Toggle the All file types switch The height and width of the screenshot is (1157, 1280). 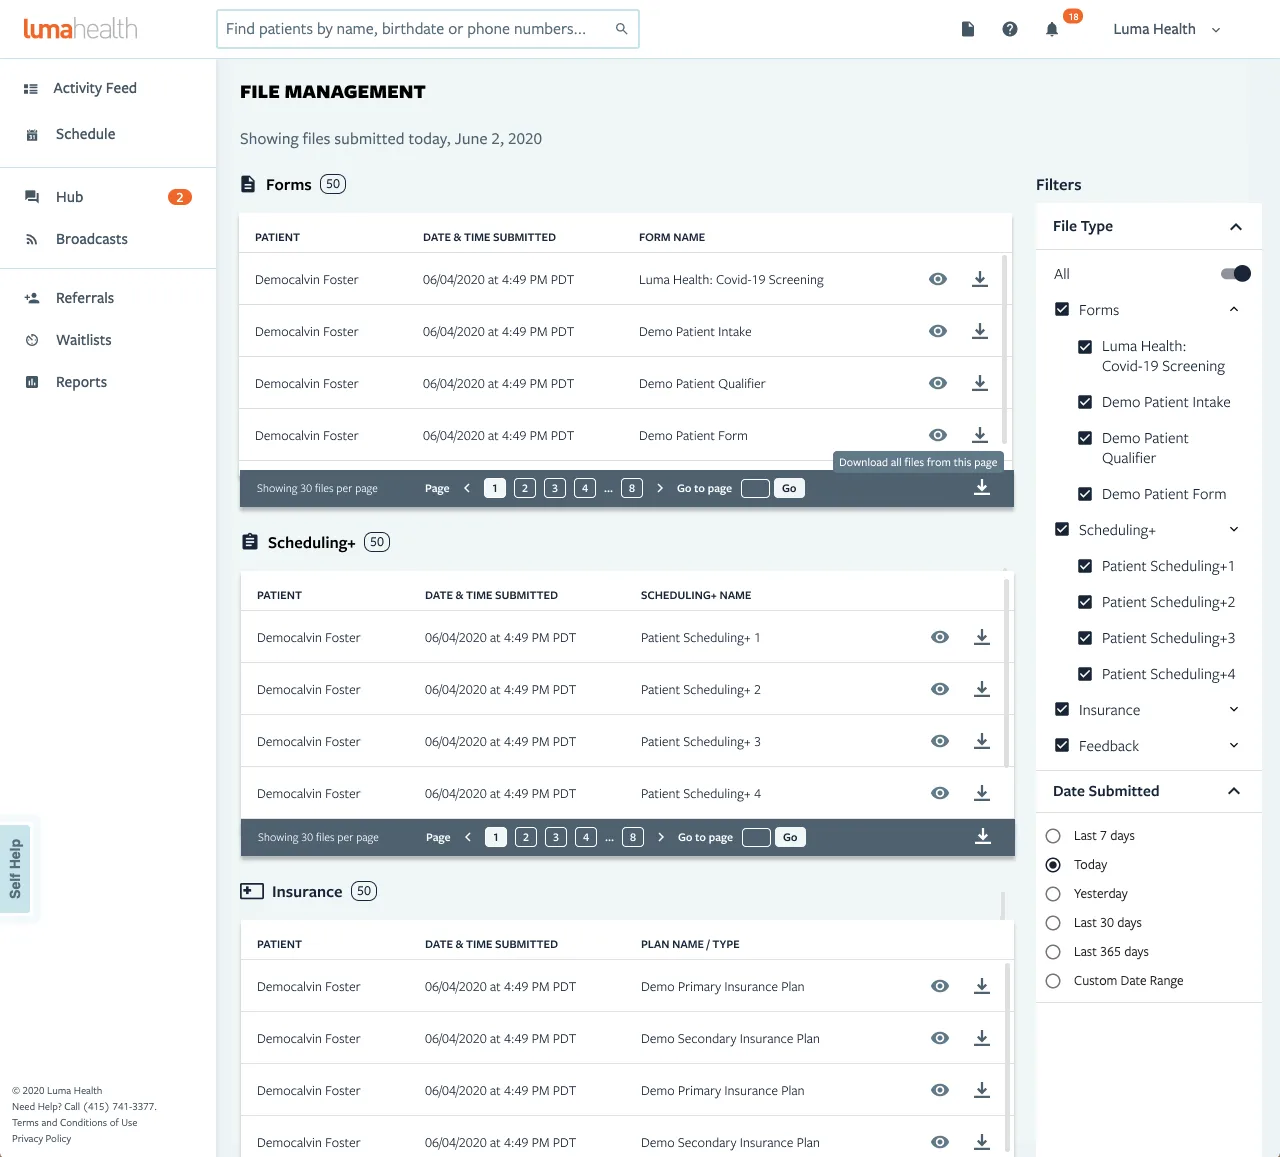[1236, 273]
